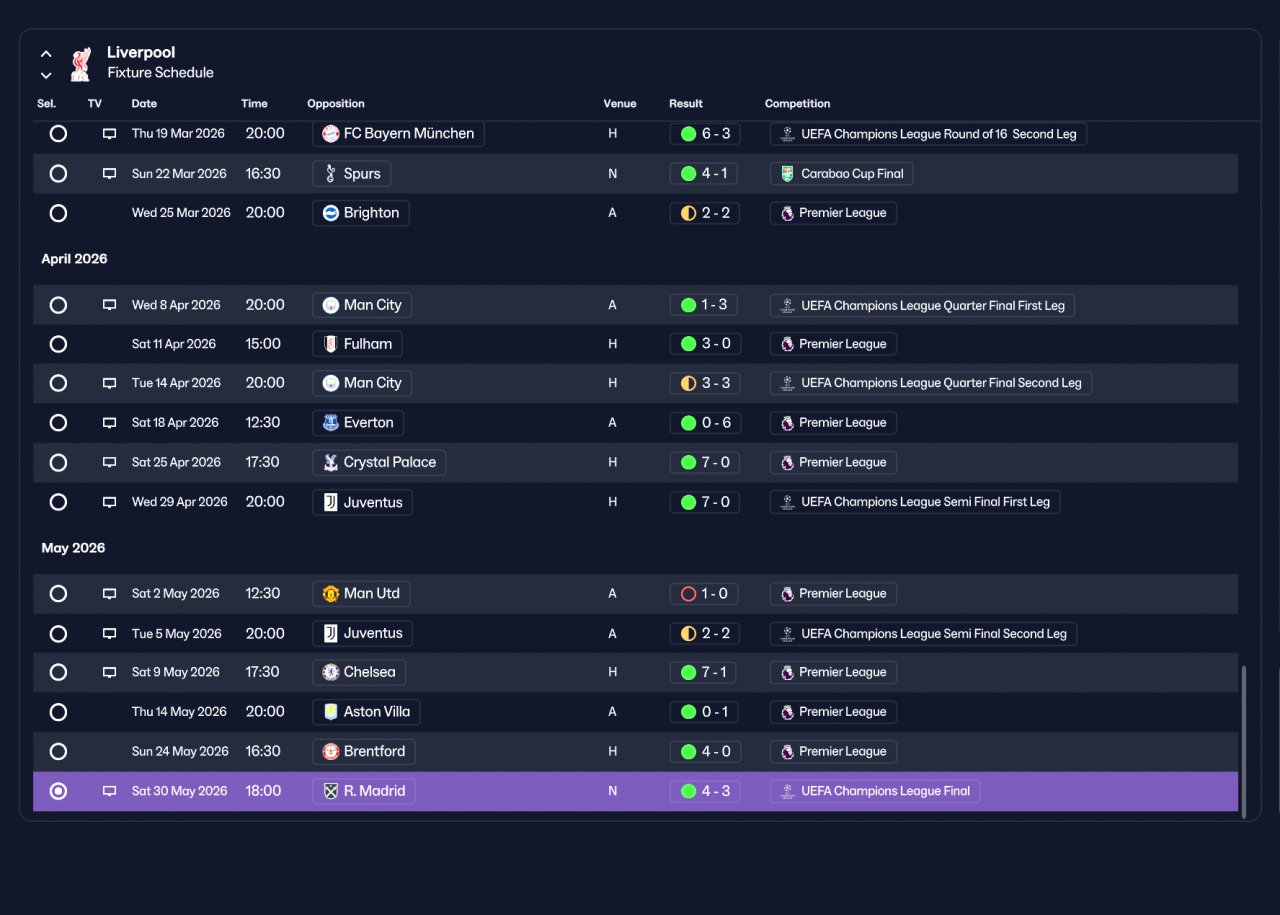The image size is (1280, 915).
Task: Sort fixtures by the Date column header
Action: 144,104
